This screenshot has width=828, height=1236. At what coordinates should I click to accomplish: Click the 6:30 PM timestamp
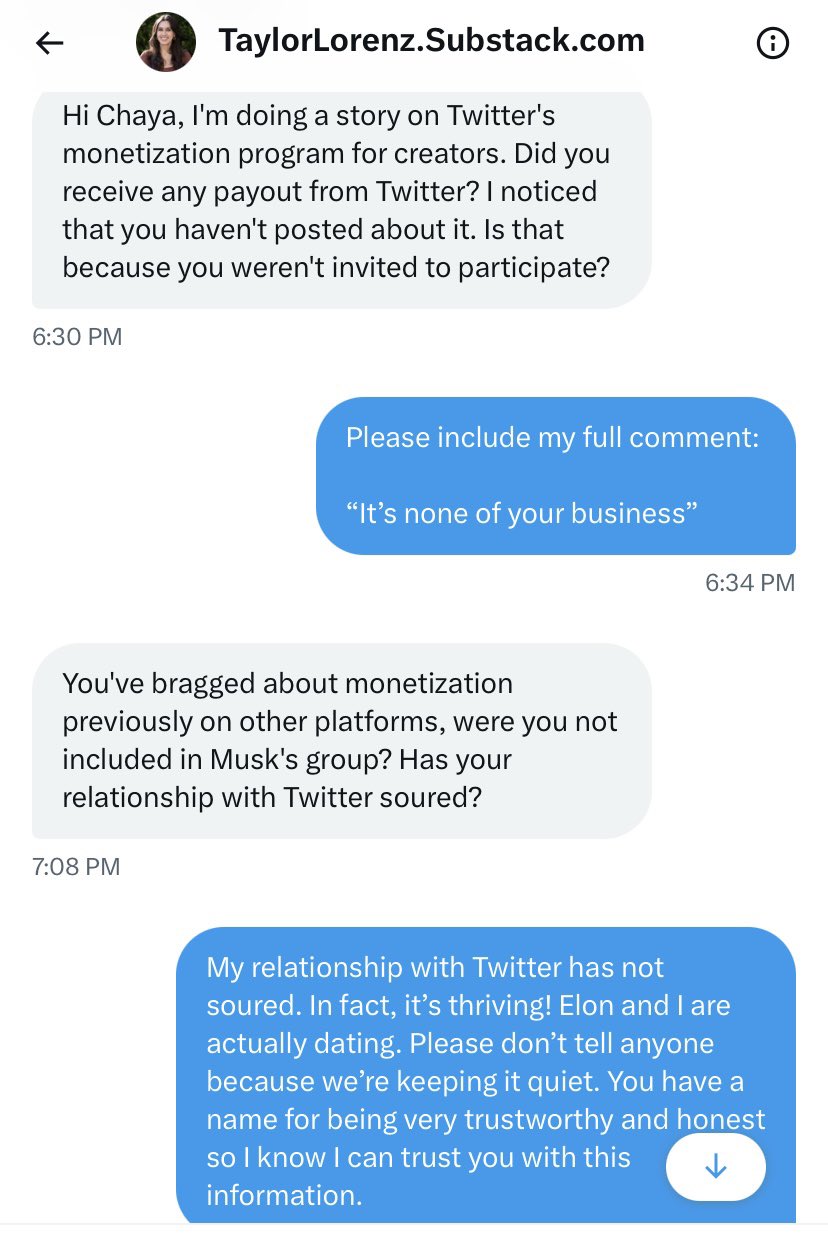tap(77, 337)
